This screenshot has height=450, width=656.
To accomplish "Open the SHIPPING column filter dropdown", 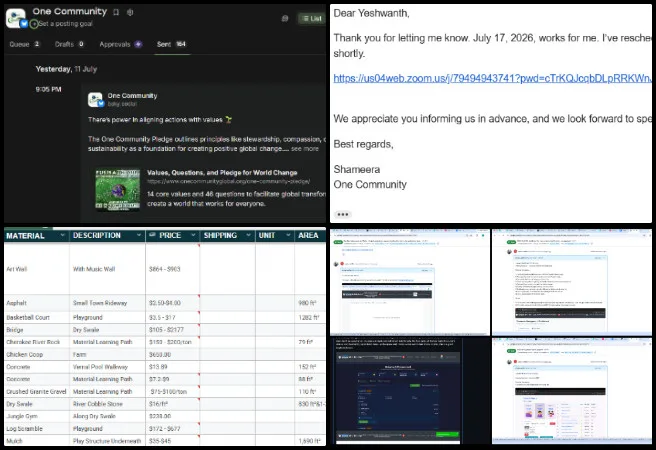I will (x=249, y=235).
